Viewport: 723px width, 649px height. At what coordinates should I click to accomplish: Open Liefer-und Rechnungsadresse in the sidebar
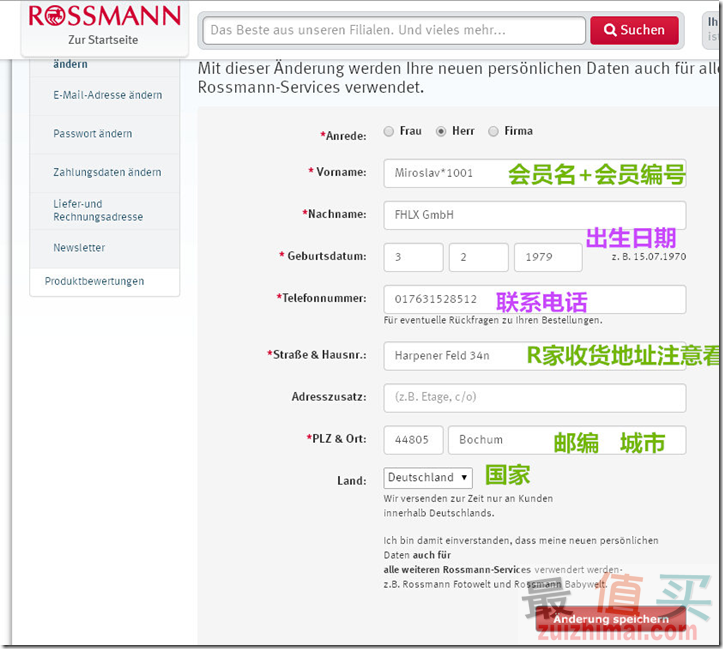(x=98, y=210)
